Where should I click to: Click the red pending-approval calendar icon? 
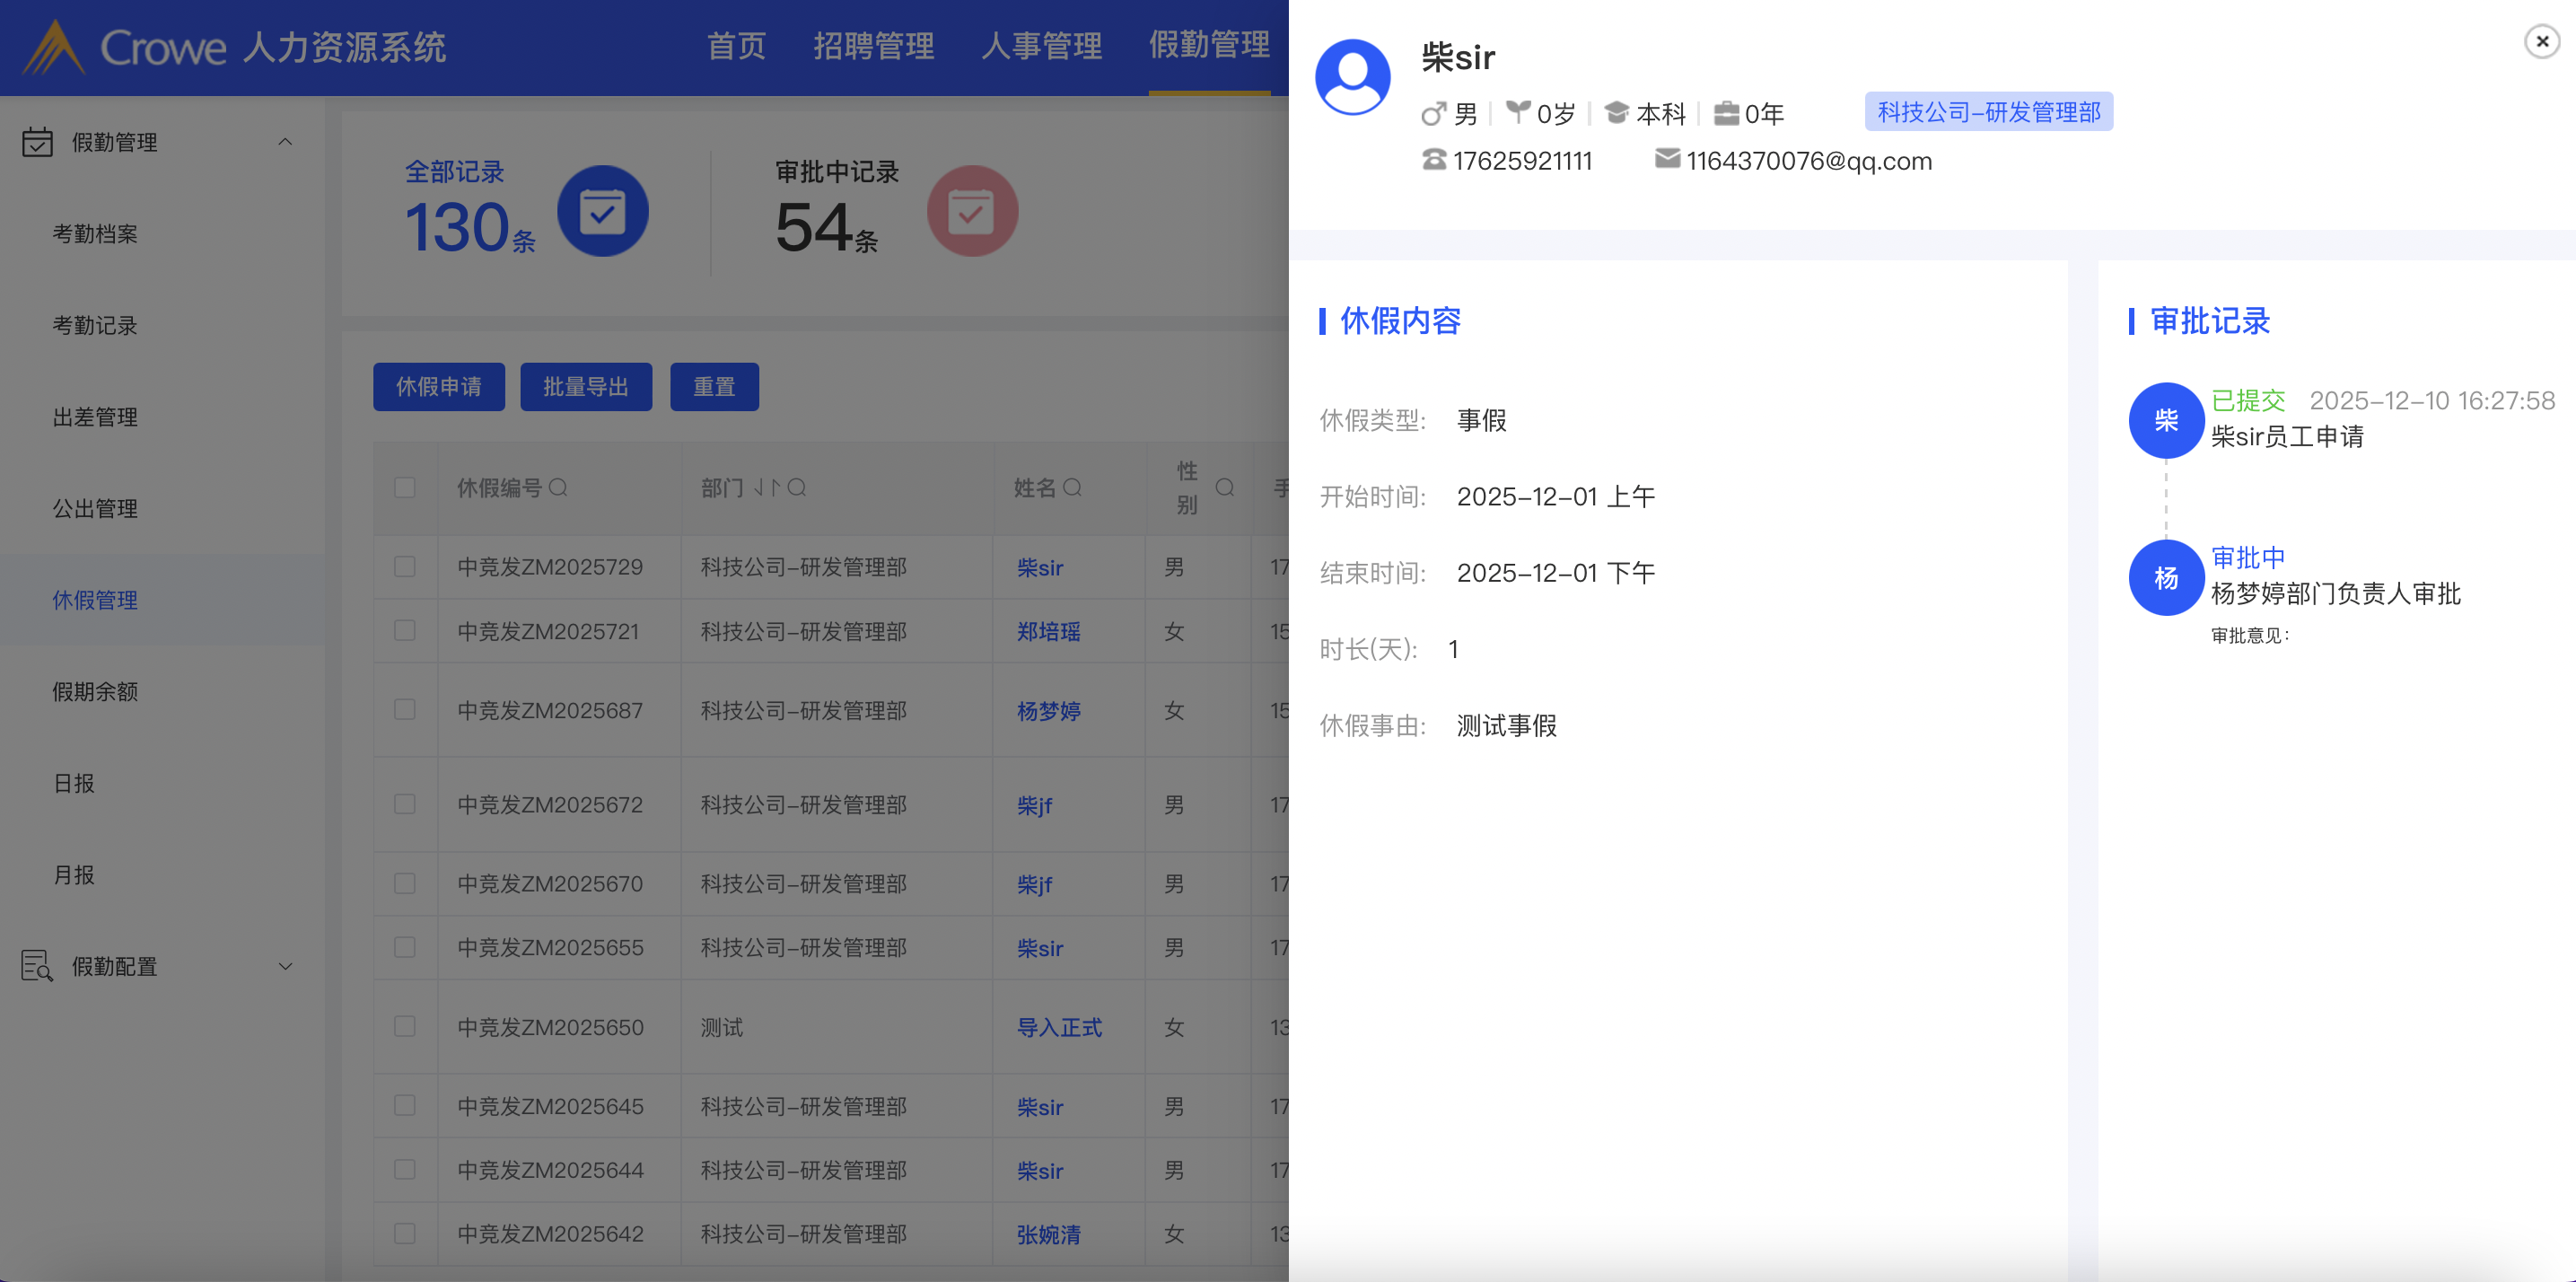click(972, 211)
